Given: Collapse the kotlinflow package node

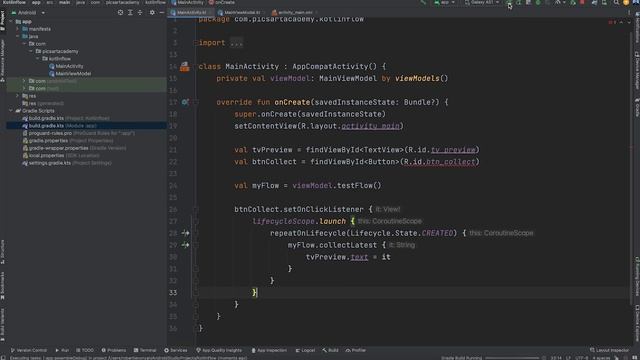Looking at the screenshot, I should [x=38, y=59].
